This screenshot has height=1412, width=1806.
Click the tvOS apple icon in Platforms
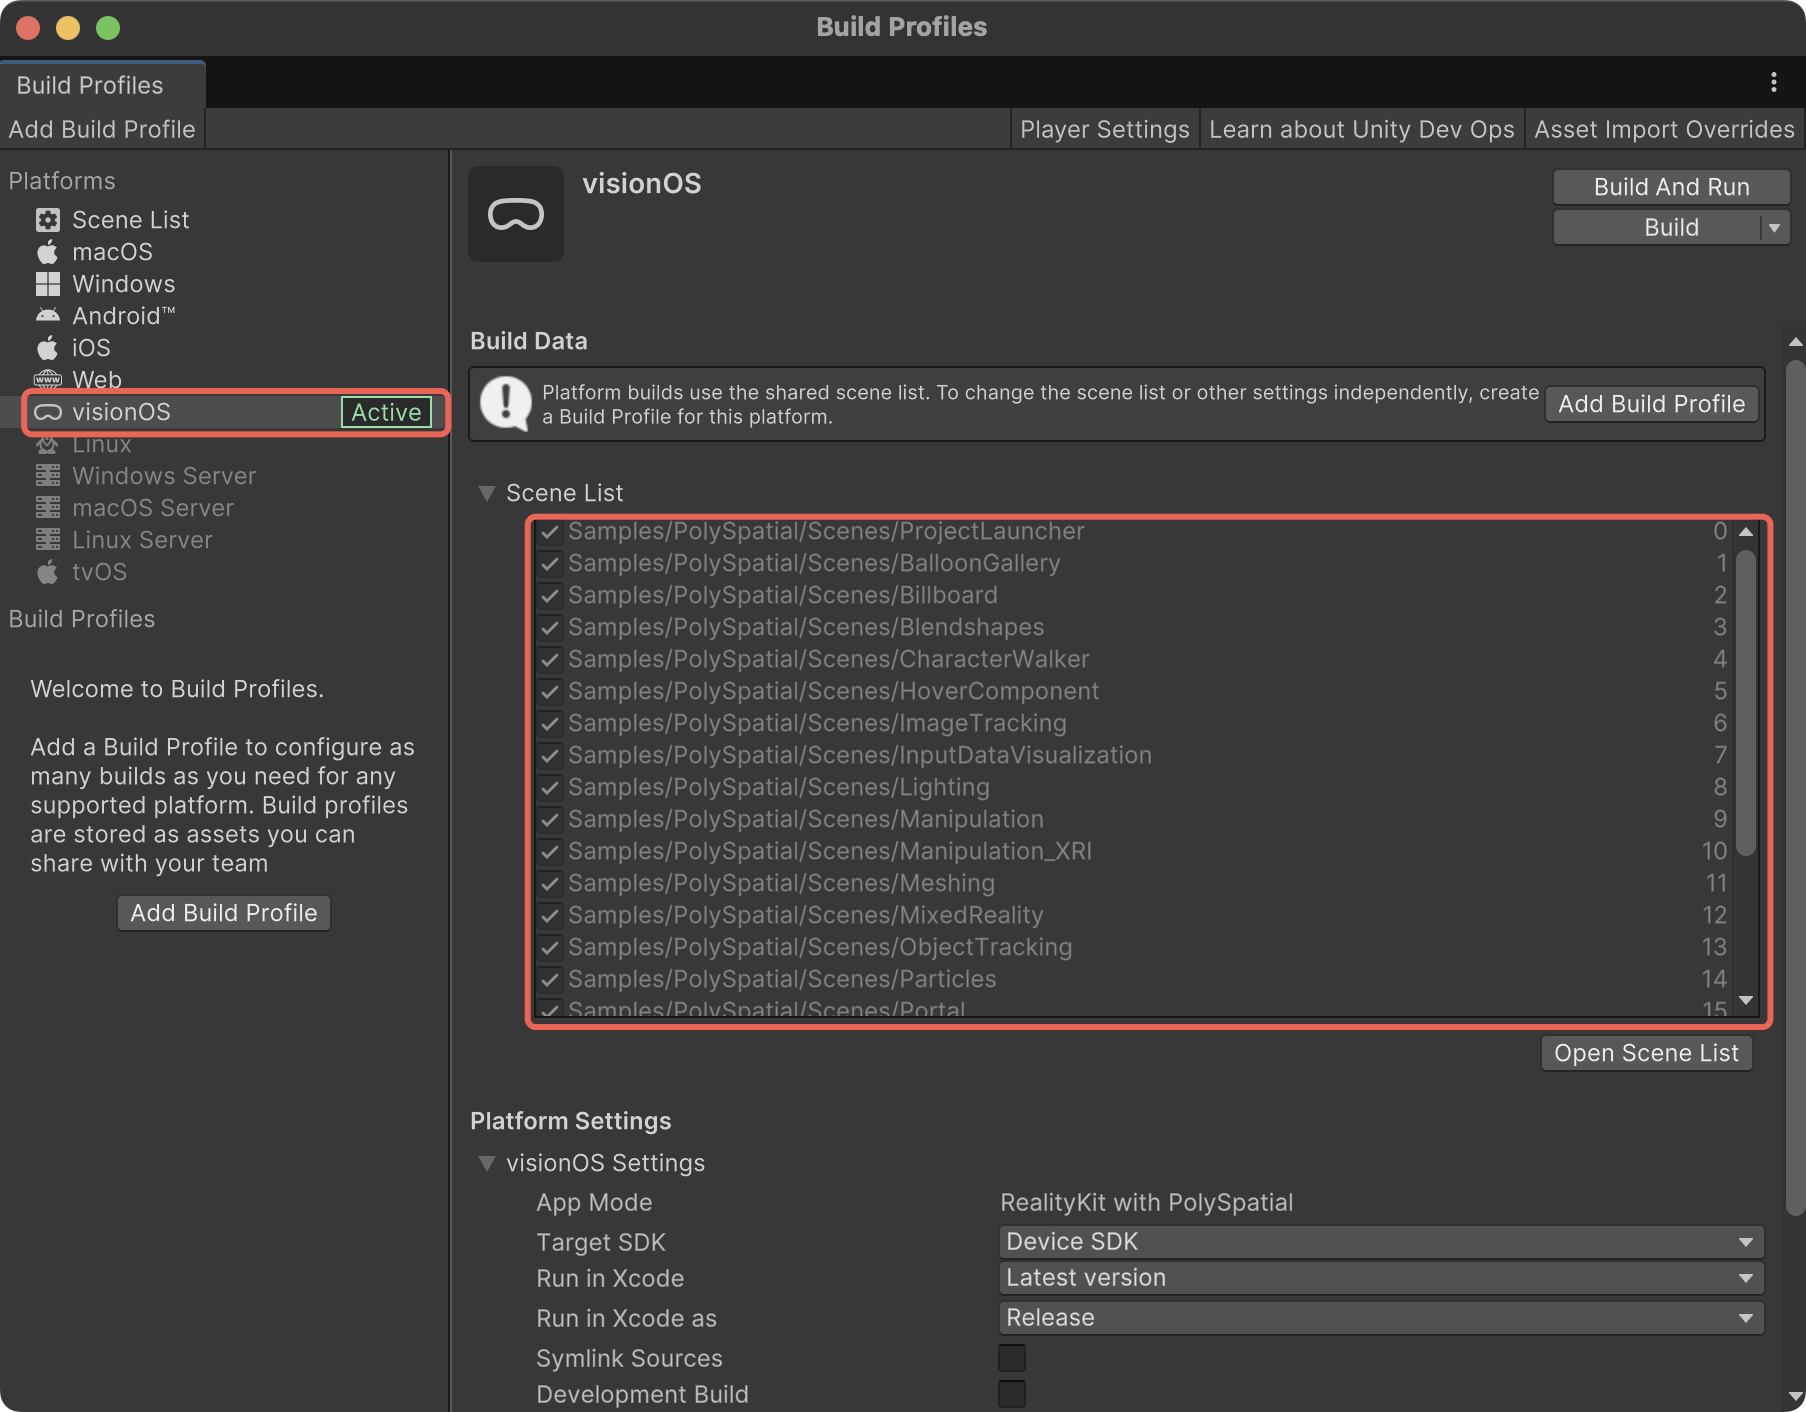point(48,572)
